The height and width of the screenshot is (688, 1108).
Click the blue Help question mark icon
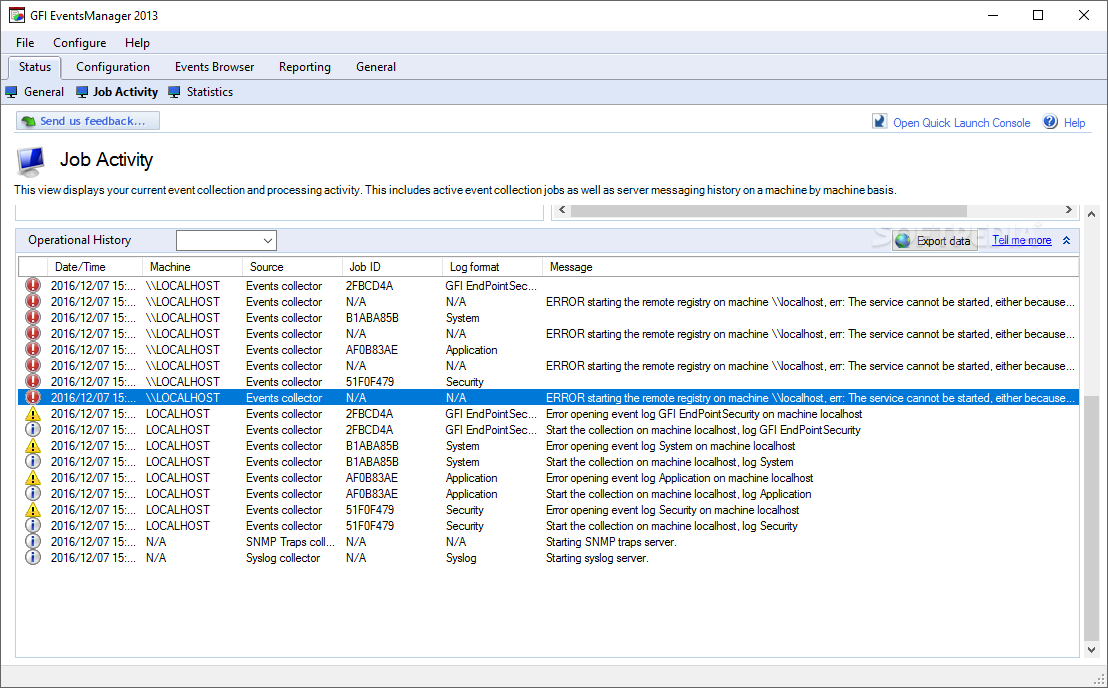pos(1050,121)
